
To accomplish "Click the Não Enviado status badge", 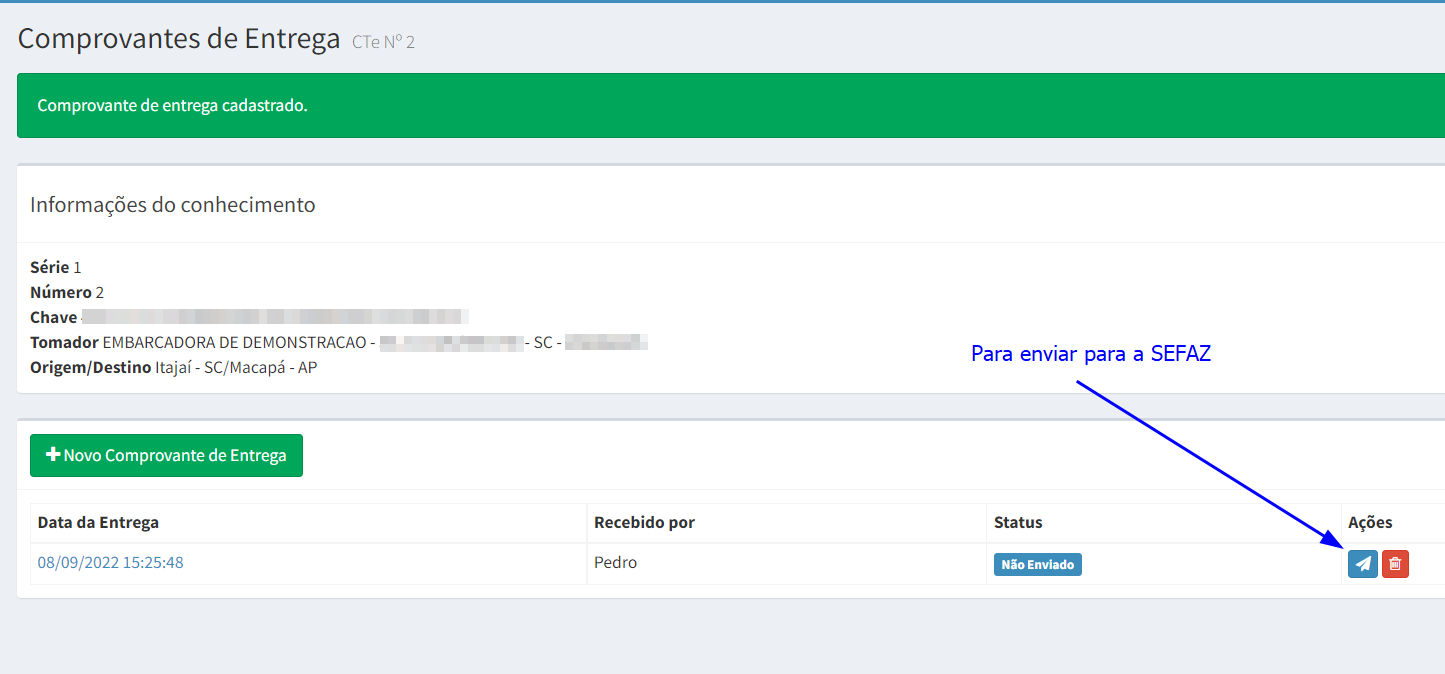I will tap(1037, 564).
